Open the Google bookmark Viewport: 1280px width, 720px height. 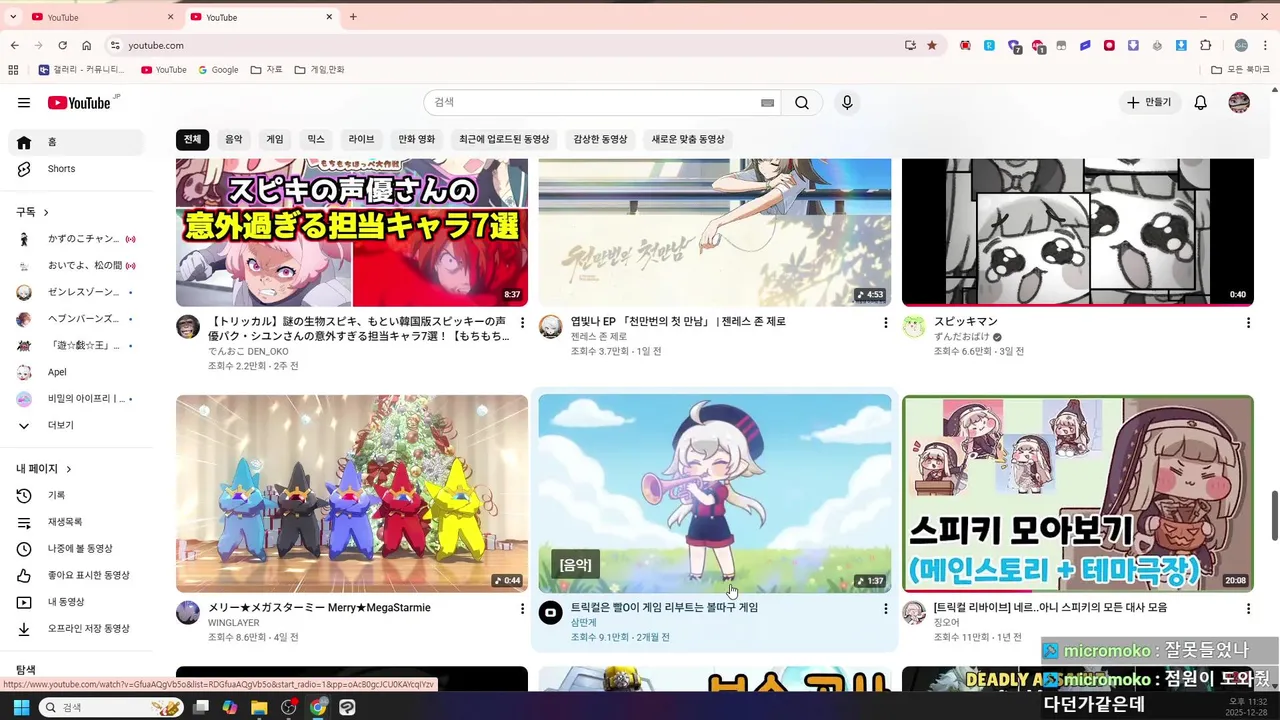pos(219,70)
